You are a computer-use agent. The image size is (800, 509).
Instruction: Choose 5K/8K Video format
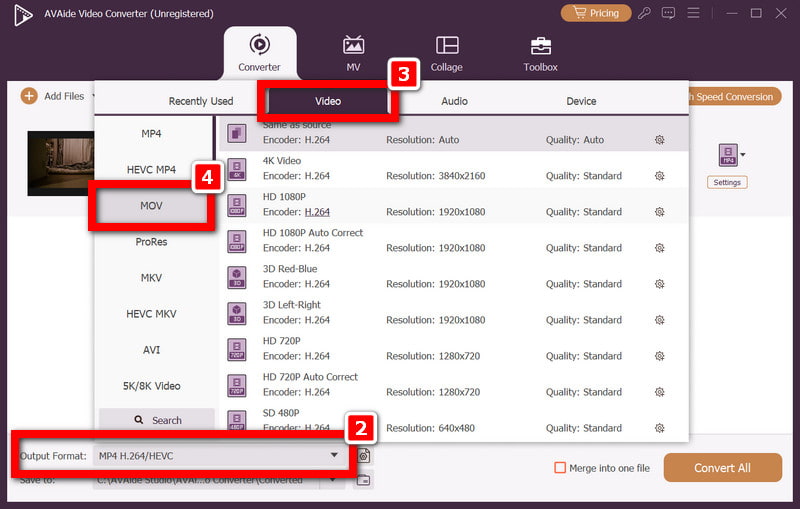click(x=152, y=386)
